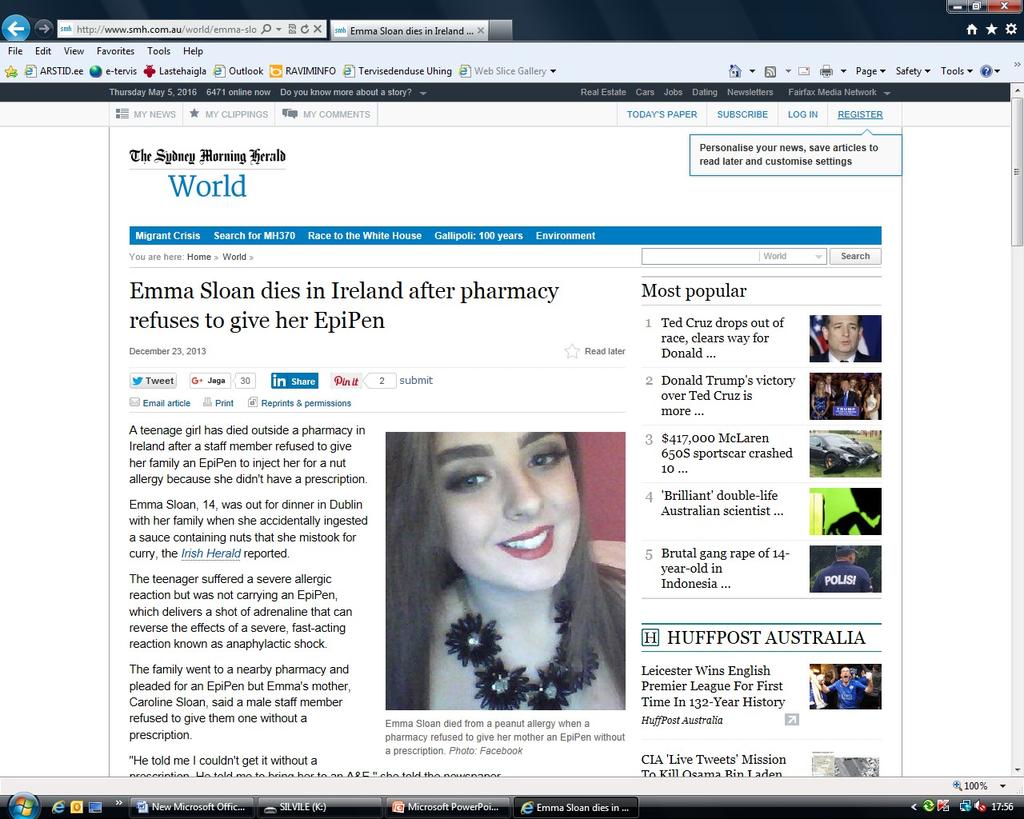This screenshot has height=819, width=1024.
Task: Click the Google+ Jaga share button
Action: pyautogui.click(x=209, y=381)
